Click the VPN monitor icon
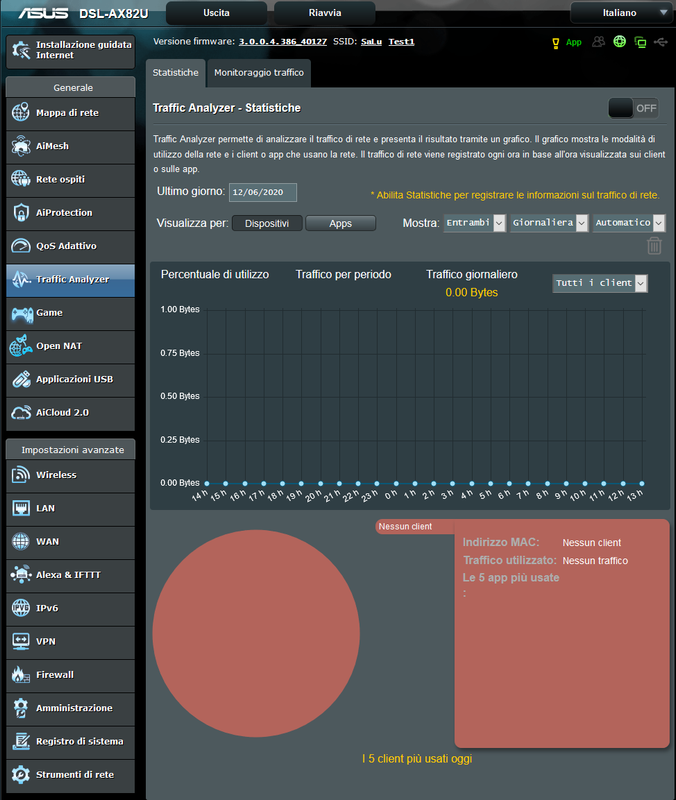 click(x=21, y=641)
